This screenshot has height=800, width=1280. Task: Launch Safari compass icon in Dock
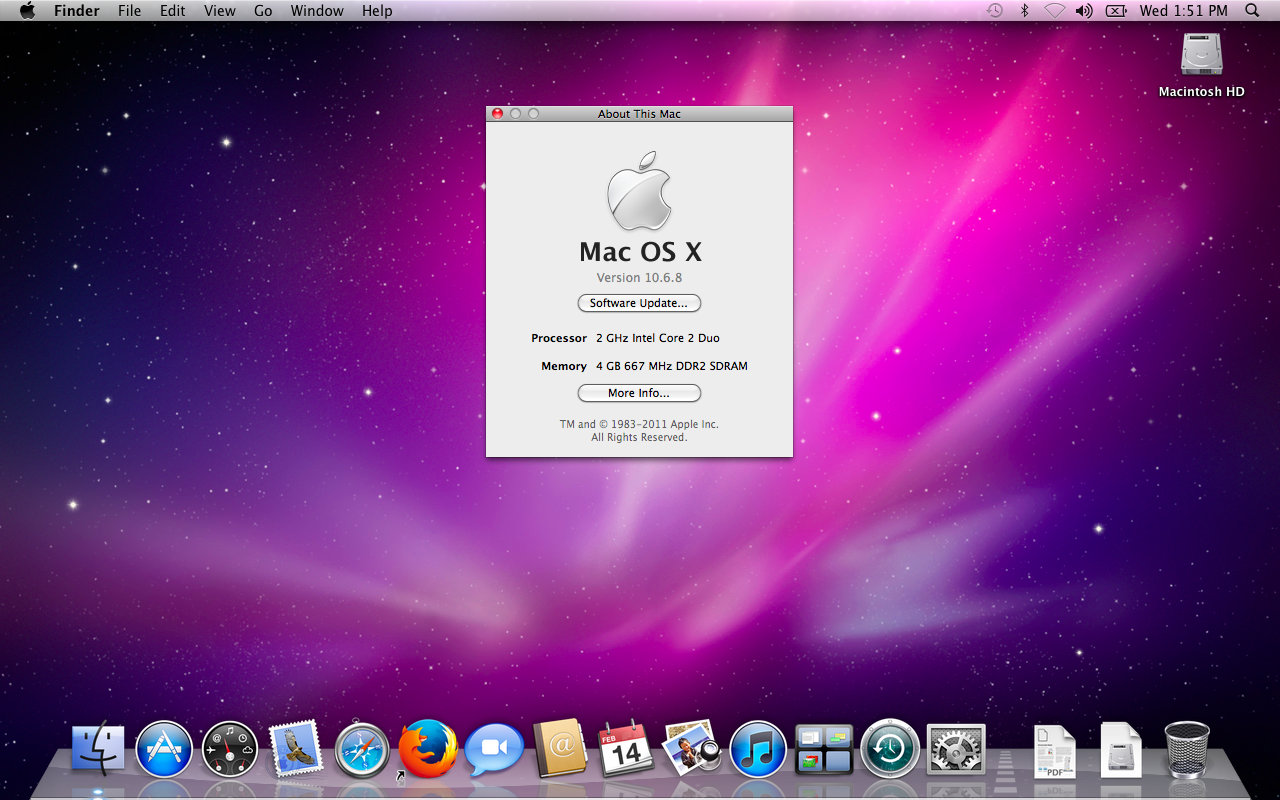pos(362,750)
